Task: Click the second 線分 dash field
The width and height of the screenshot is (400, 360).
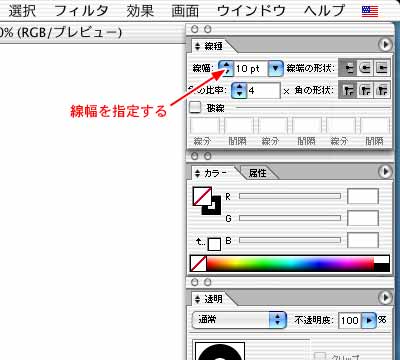Action: (x=273, y=126)
